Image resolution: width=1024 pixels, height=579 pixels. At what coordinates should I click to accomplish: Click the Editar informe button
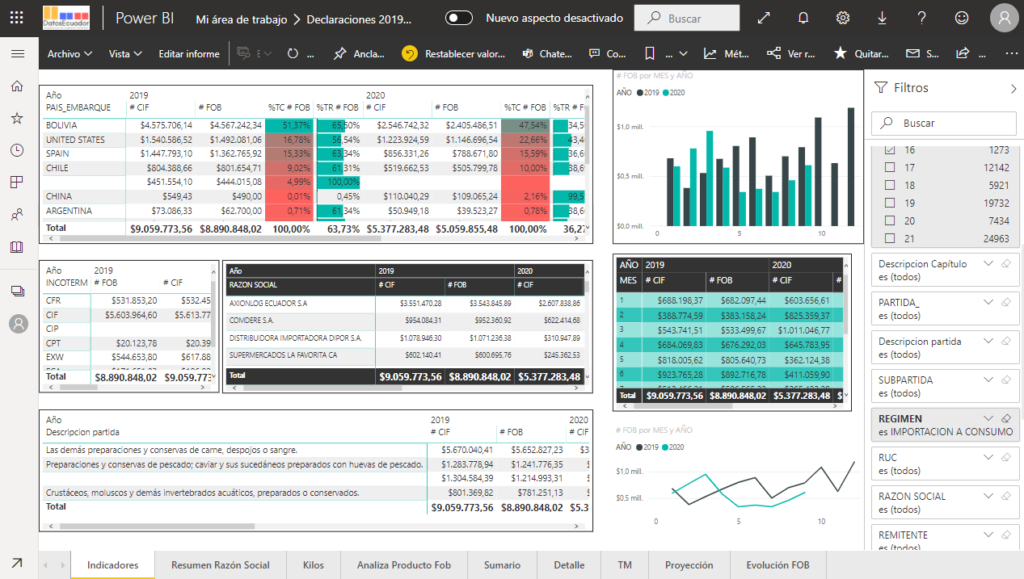click(188, 54)
